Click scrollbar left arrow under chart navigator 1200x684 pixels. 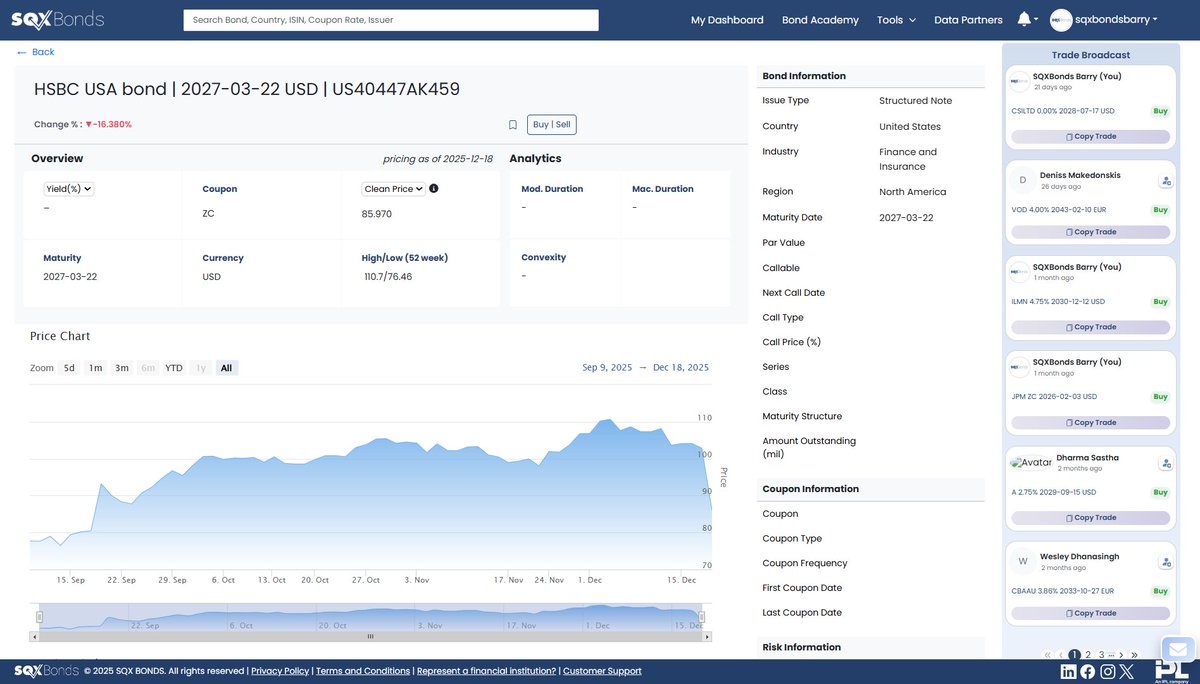(36, 636)
